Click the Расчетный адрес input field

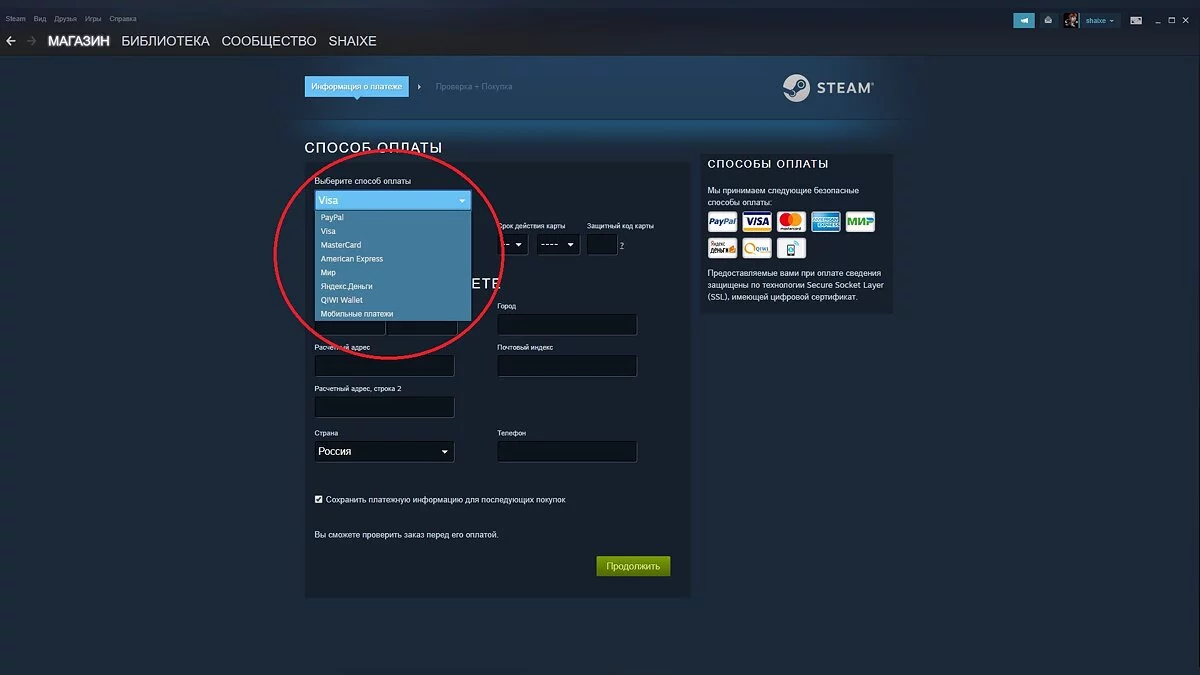point(384,366)
